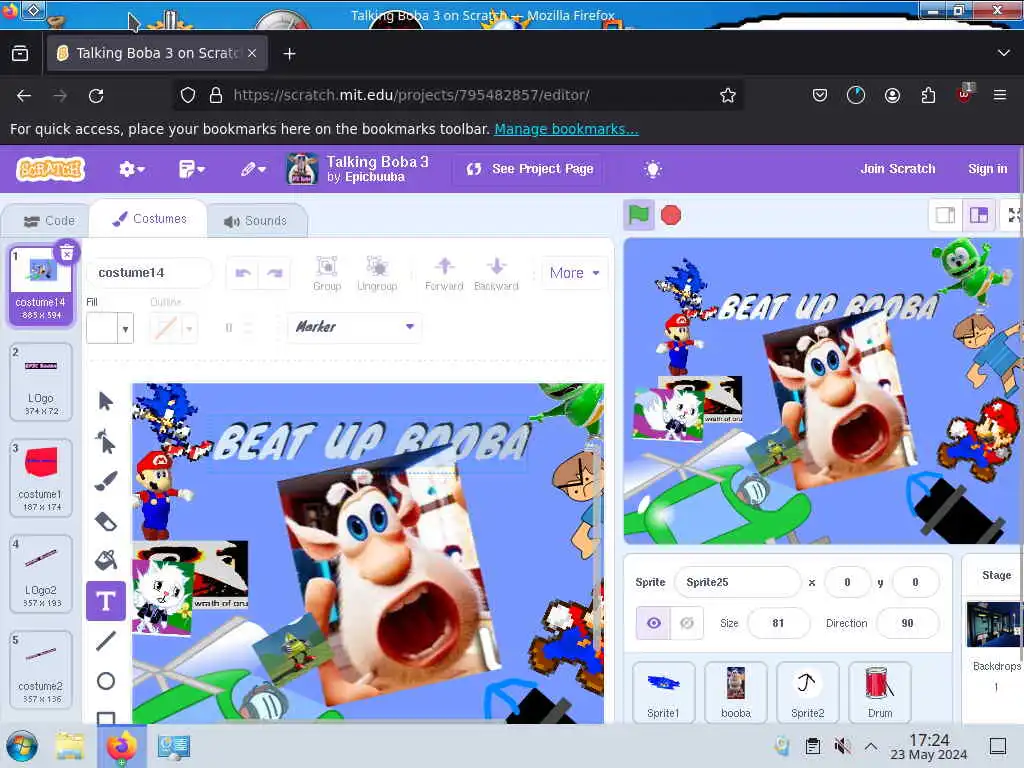The image size is (1024, 768).
Task: Move selection Backward
Action: tap(496, 273)
